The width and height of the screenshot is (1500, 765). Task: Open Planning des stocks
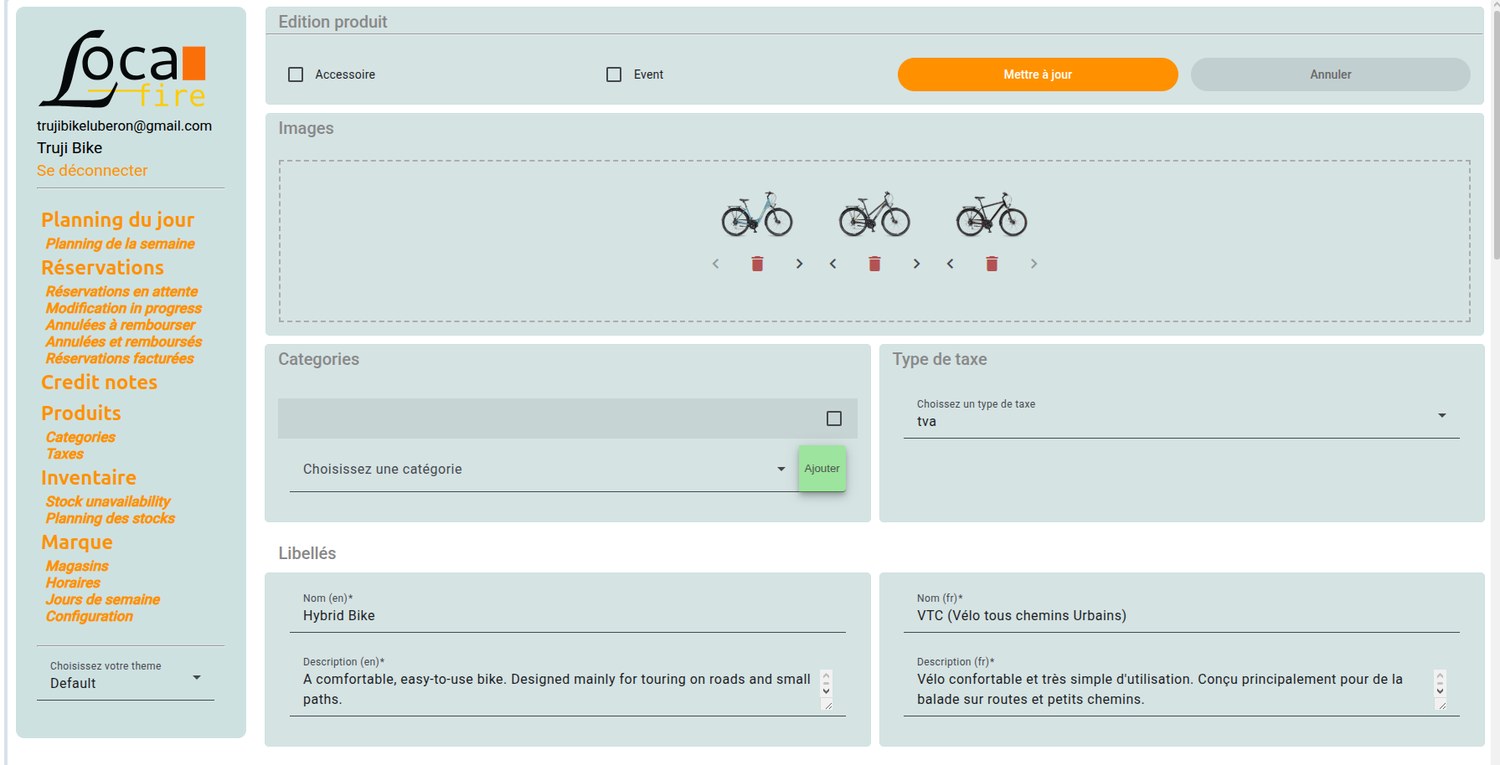[x=110, y=518]
